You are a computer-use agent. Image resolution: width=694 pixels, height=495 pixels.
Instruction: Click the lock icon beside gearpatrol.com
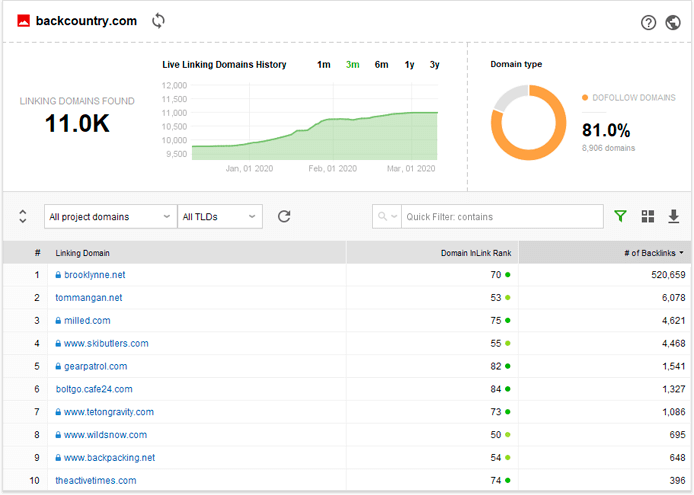tap(58, 367)
